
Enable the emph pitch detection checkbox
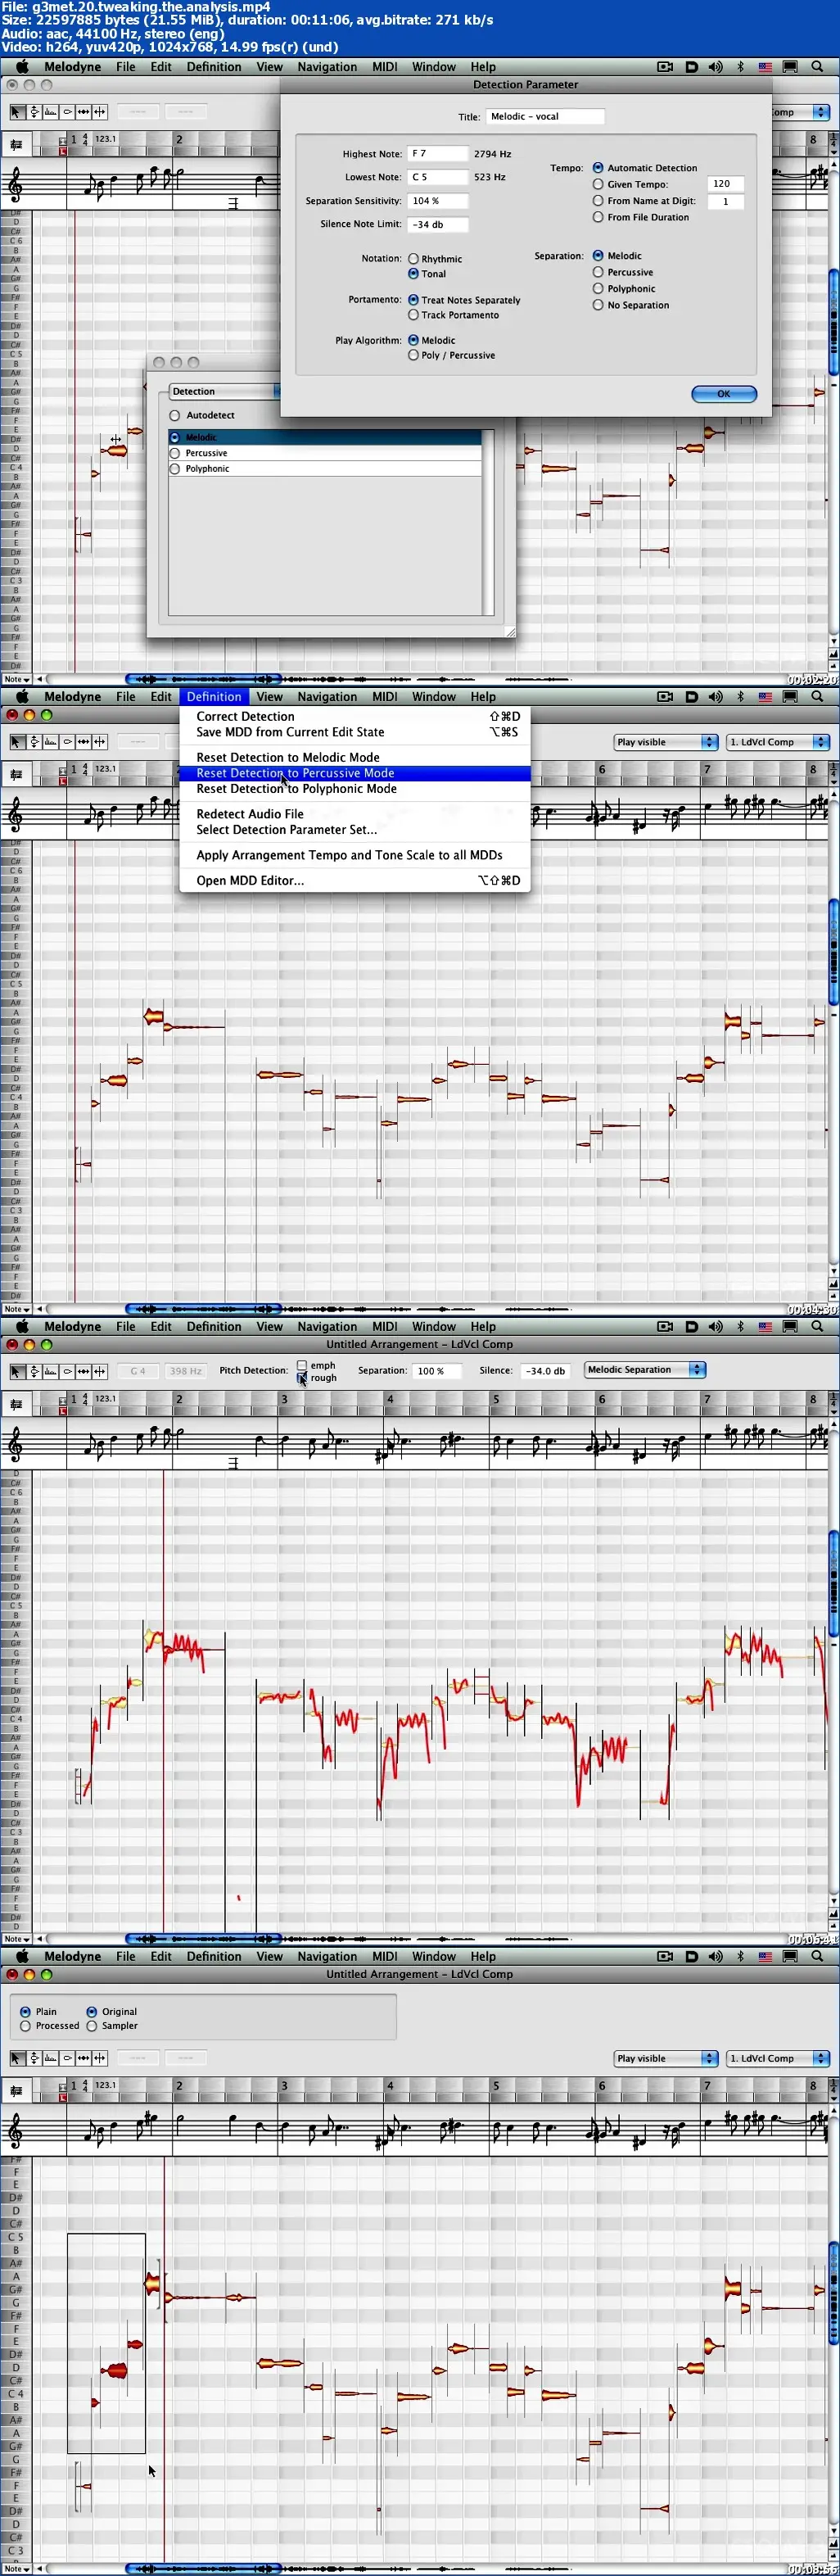[x=302, y=1365]
